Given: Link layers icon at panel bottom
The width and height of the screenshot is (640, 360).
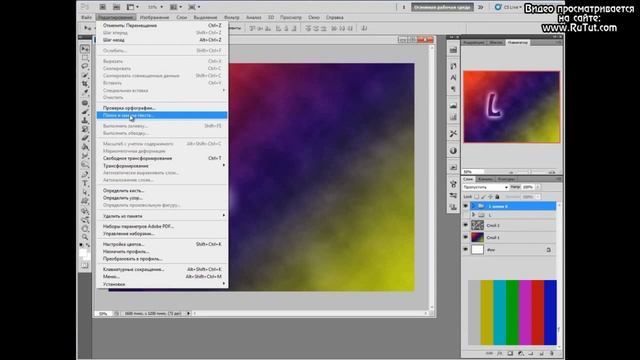Looking at the screenshot, I should pyautogui.click(x=489, y=353).
